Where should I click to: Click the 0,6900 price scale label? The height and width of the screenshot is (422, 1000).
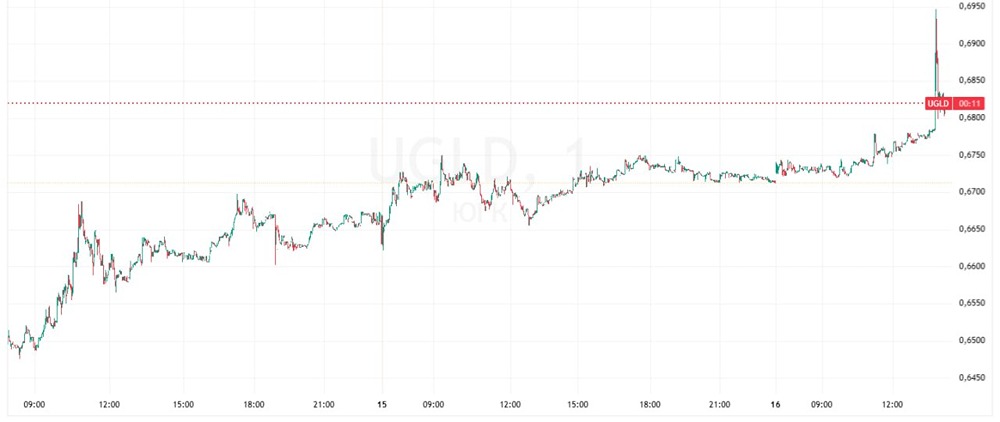tap(972, 43)
